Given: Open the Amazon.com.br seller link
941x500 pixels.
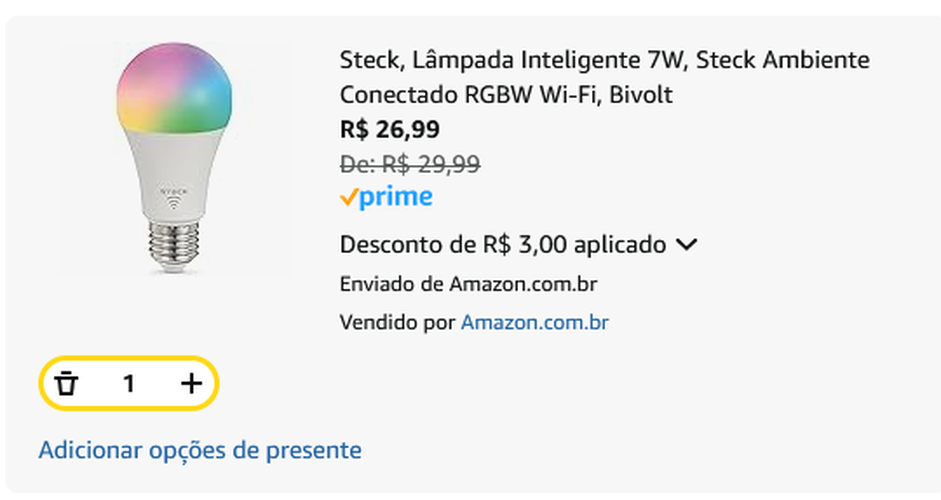Looking at the screenshot, I should coord(534,323).
